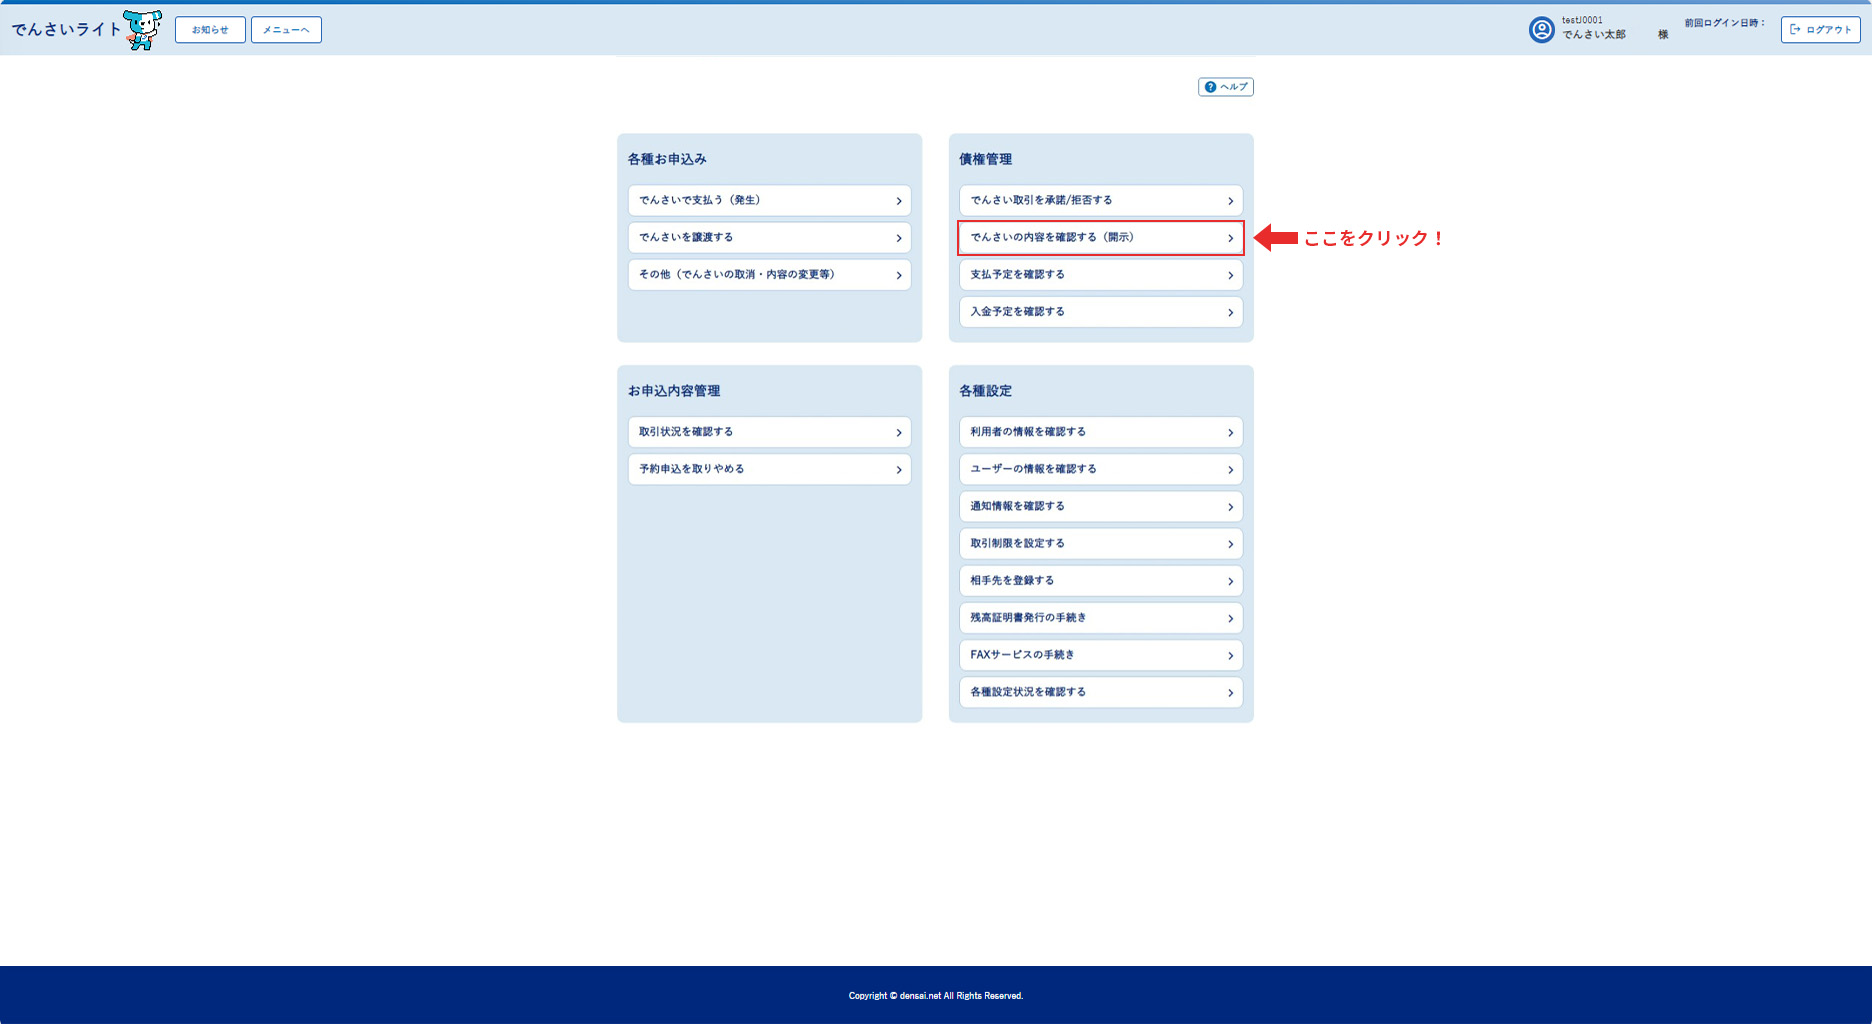
Task: Open その他（でんさいの取消・内容の変更等） item
Action: click(769, 274)
